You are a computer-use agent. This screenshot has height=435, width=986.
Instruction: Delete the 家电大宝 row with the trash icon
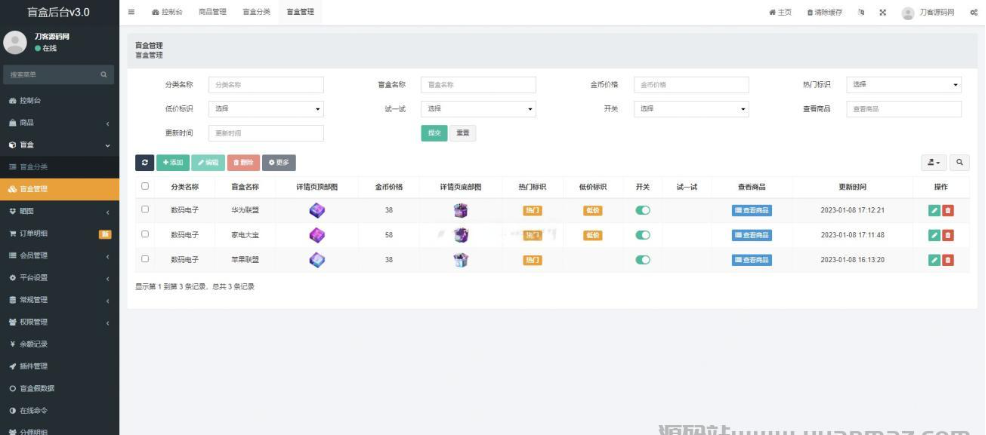click(948, 235)
